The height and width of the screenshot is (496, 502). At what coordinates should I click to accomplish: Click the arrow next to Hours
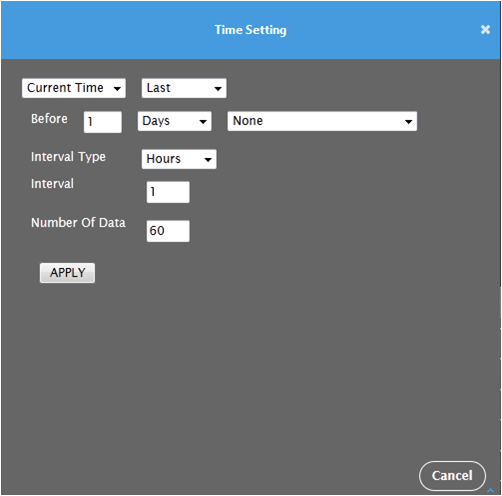[x=208, y=160]
